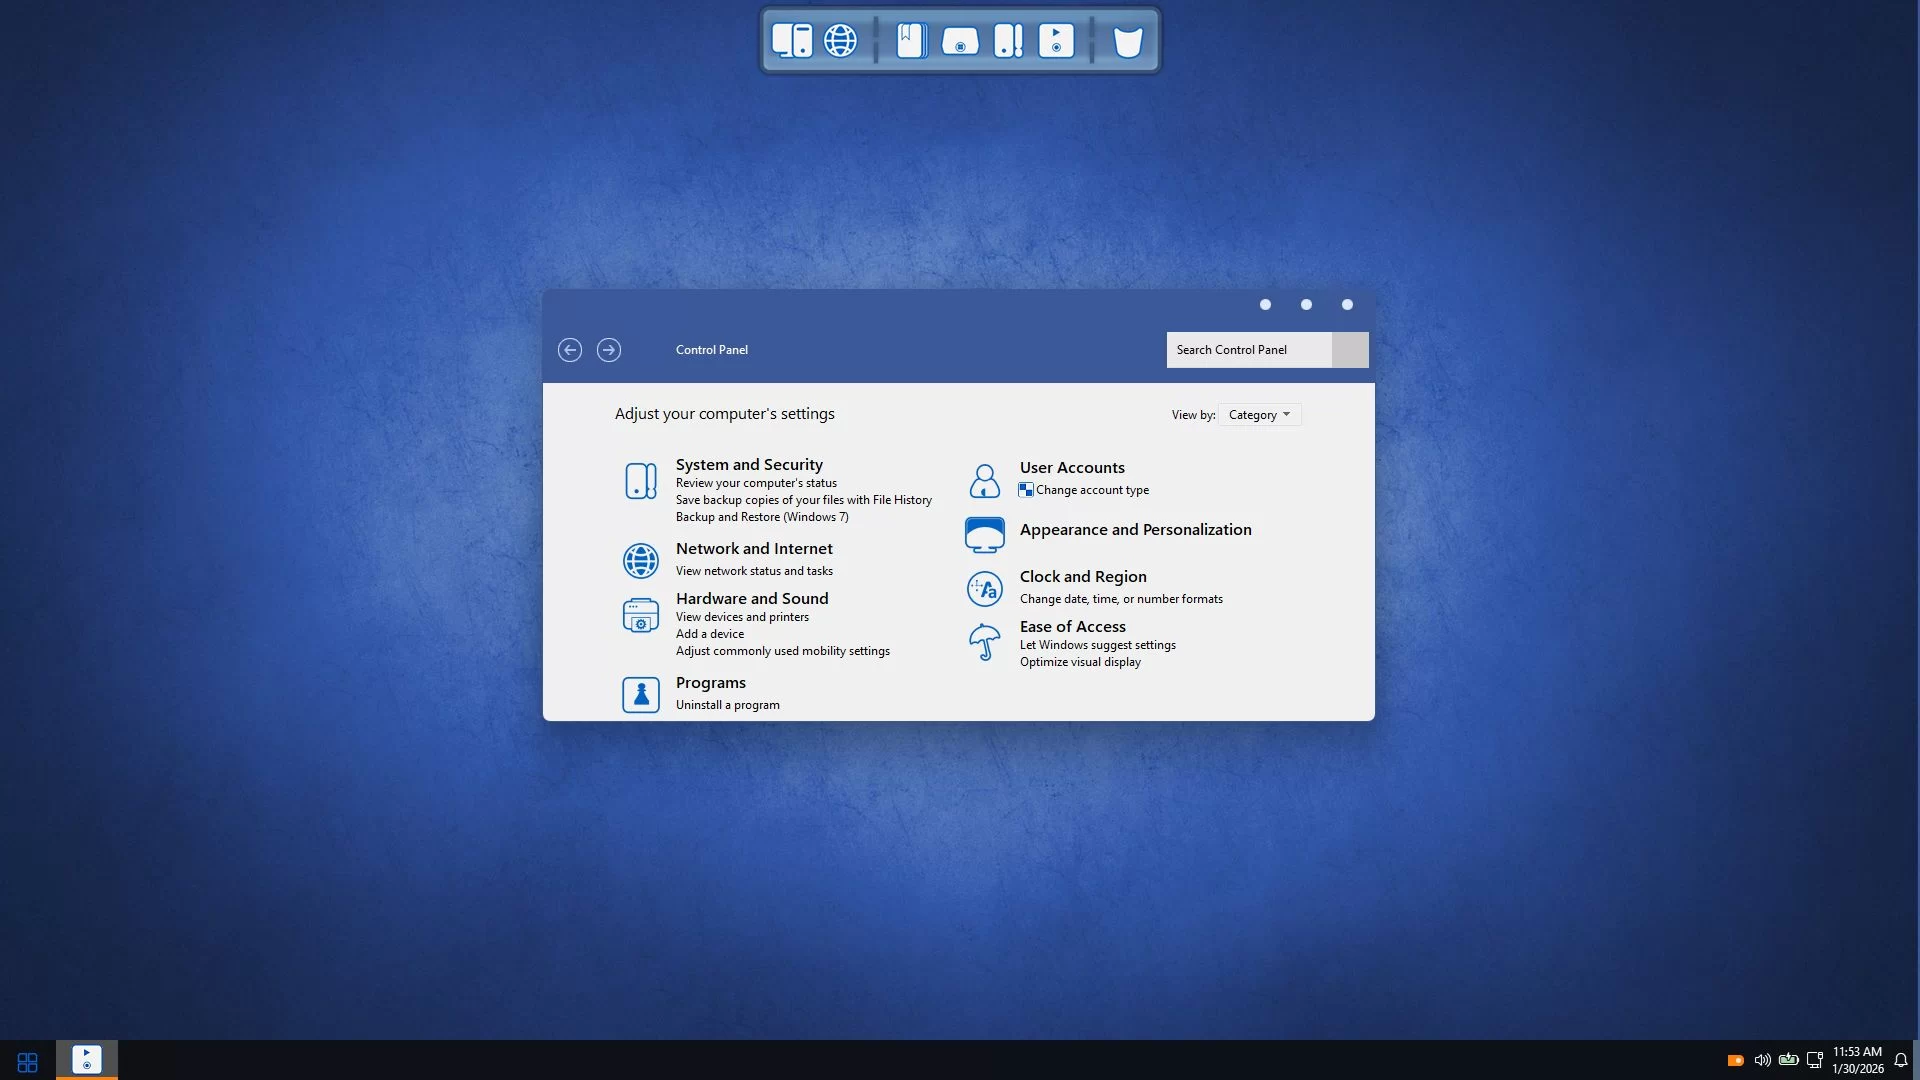
Task: Click the volume icon in system tray
Action: coord(1762,1060)
